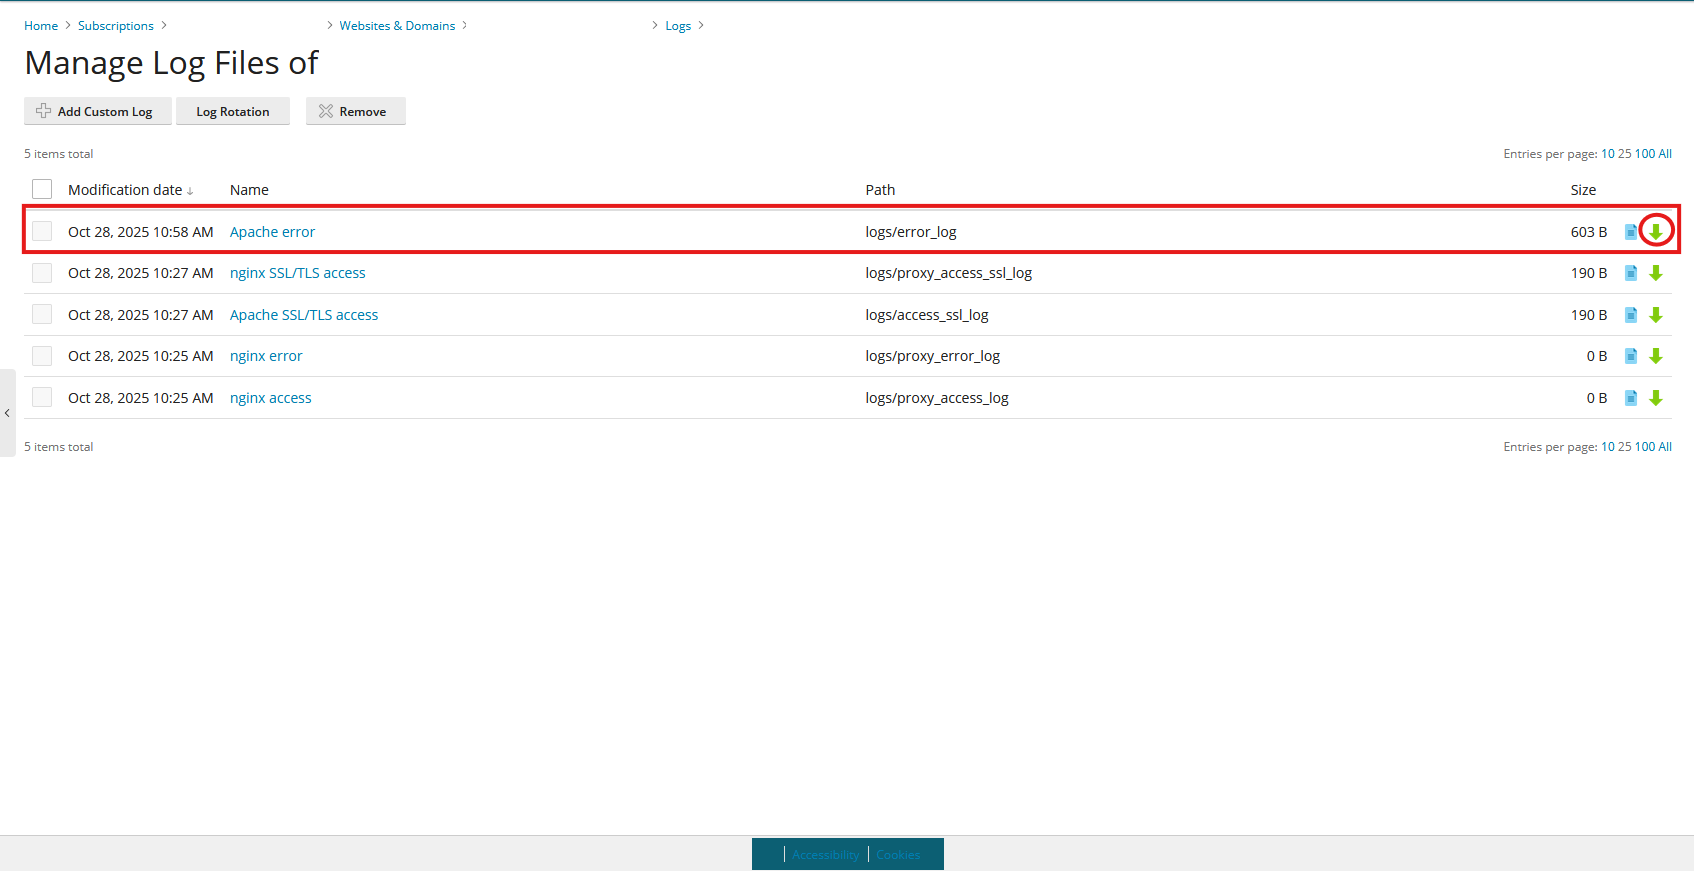Tick the select-all checkbox in table header
Viewport: 1694px width, 871px height.
[x=42, y=189]
